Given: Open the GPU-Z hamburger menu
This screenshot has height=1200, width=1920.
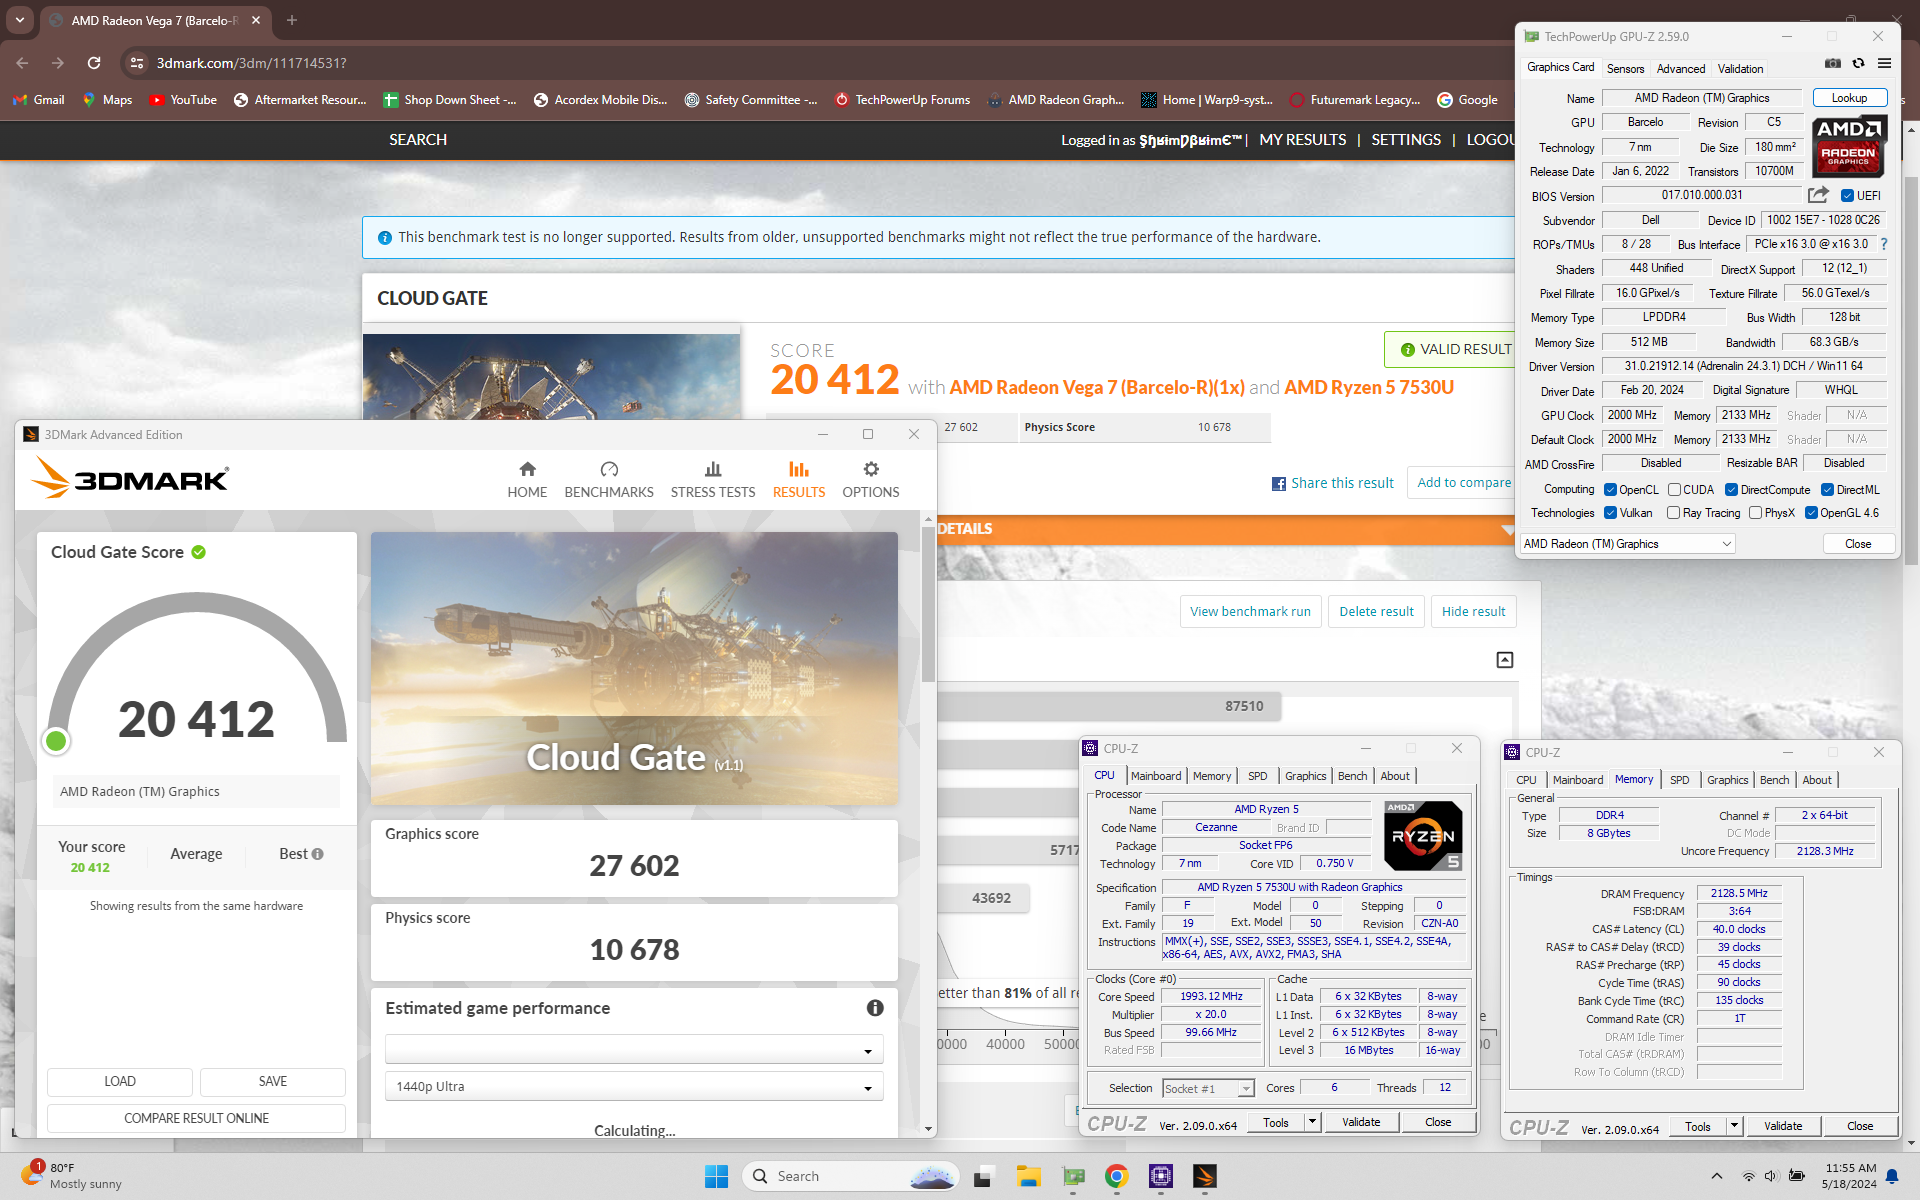Looking at the screenshot, I should [x=1884, y=63].
